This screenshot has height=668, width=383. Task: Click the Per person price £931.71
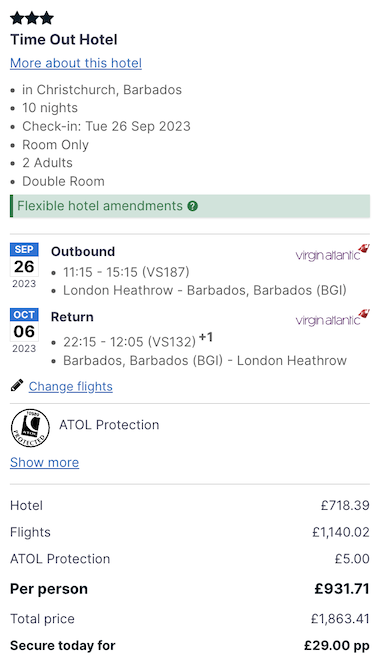pyautogui.click(x=342, y=589)
